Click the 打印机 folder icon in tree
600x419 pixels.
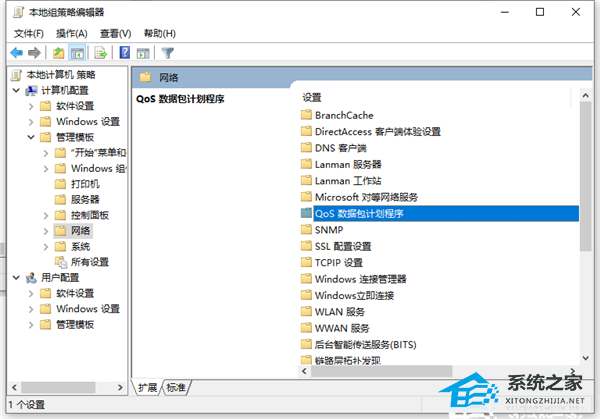[x=60, y=184]
